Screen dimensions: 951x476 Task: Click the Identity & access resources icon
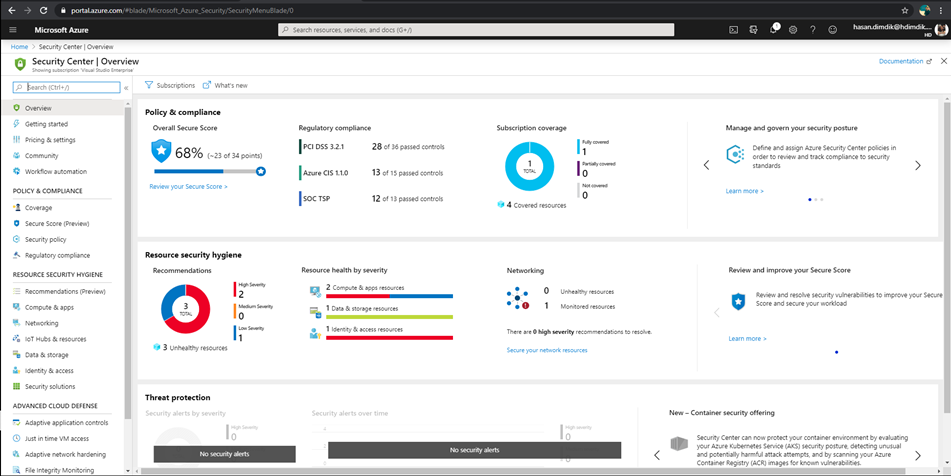[x=315, y=332]
